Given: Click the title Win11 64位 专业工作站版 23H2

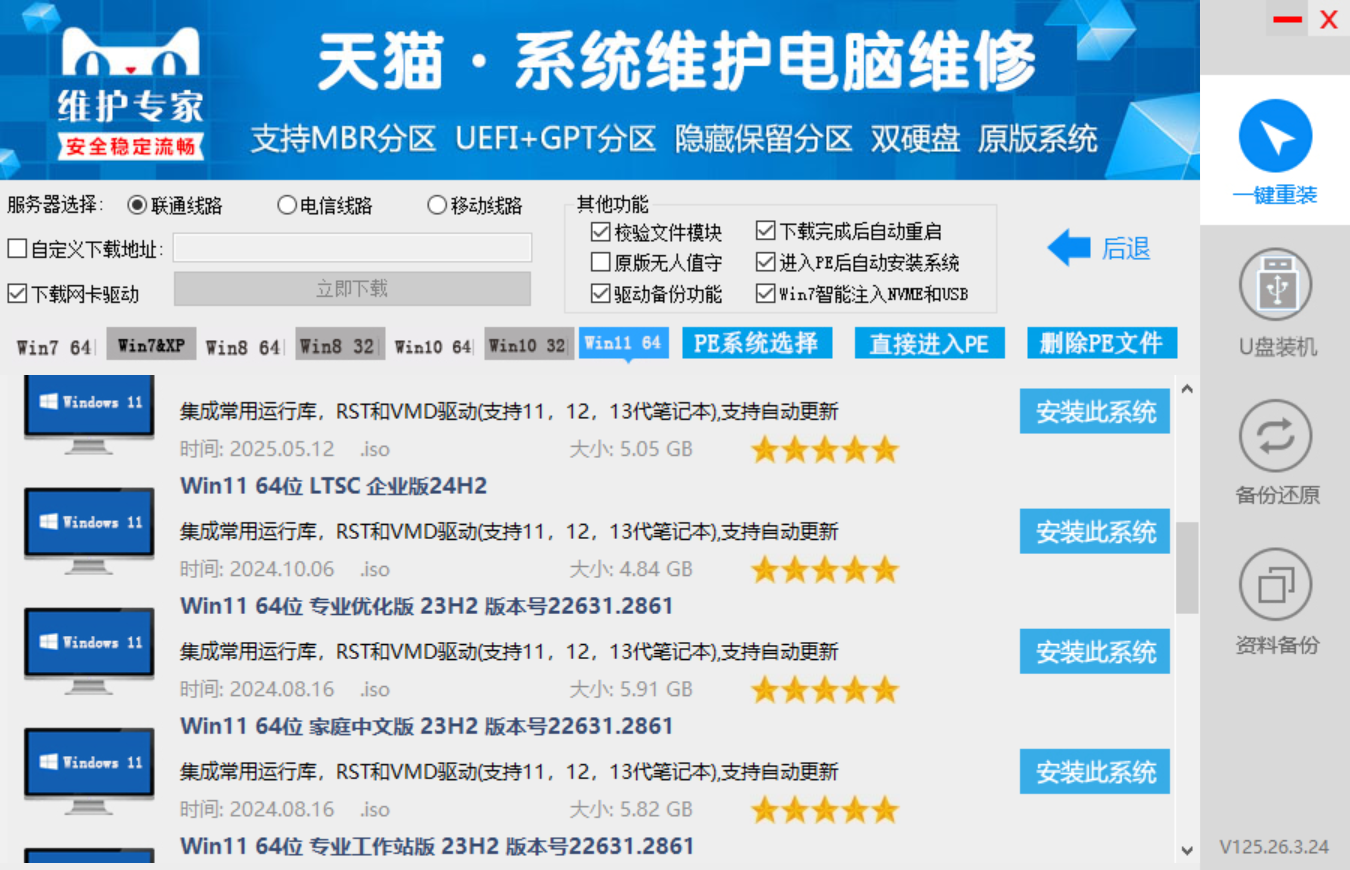Looking at the screenshot, I should tap(437, 846).
